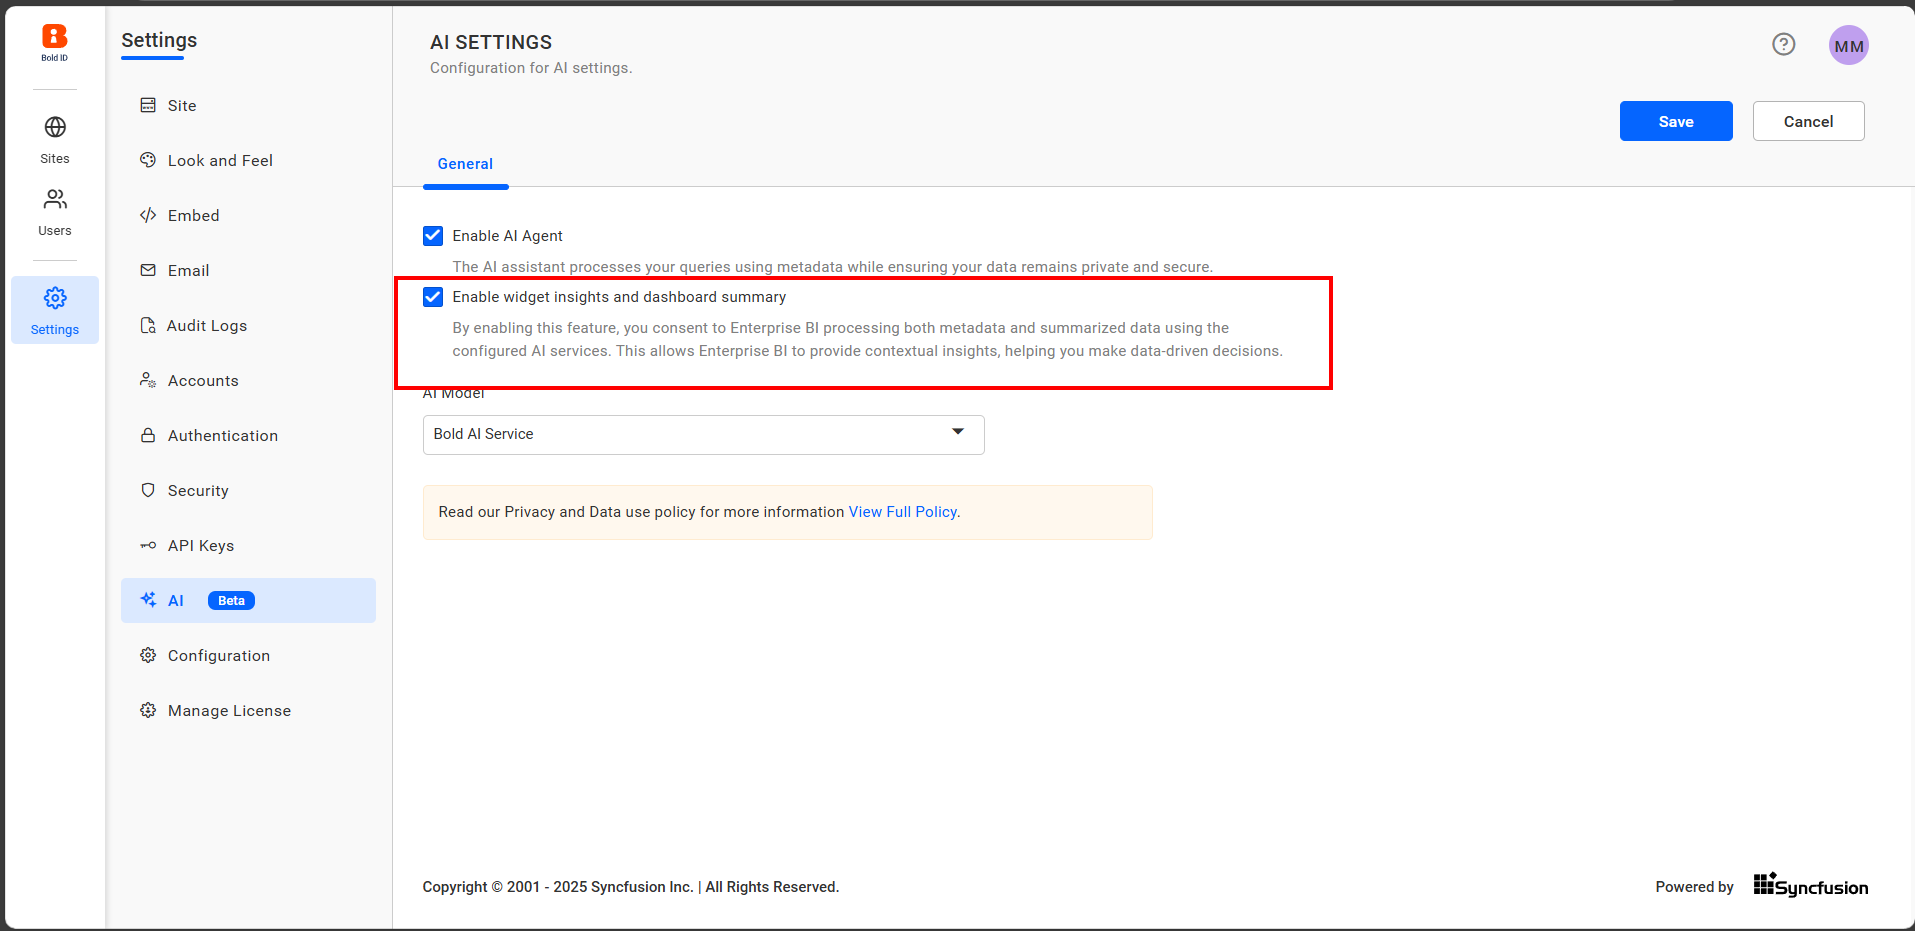Expand the AI Model dropdown arrow
Screen dimensions: 1915x931
(957, 432)
